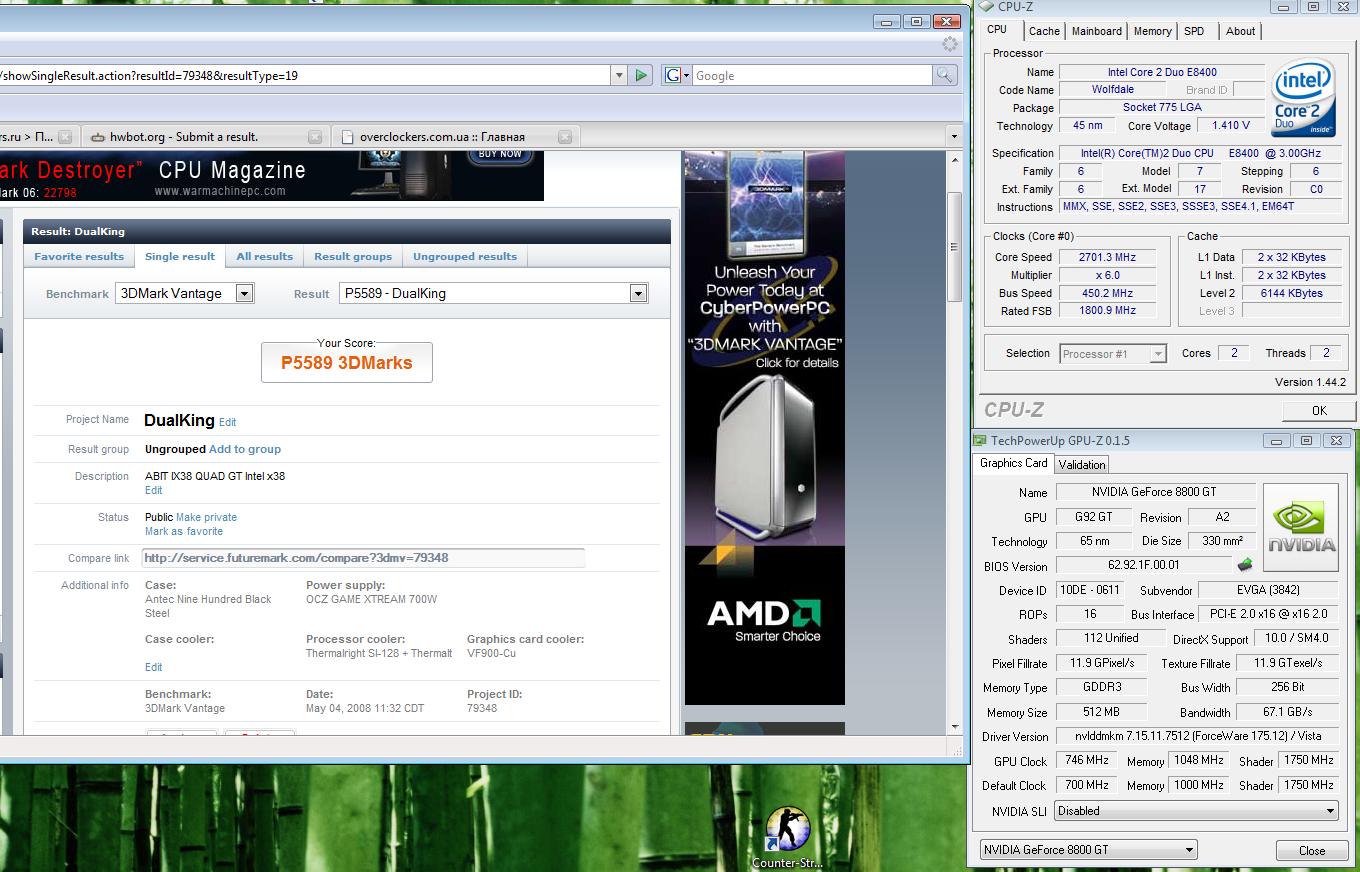Open Favorite results tab

pyautogui.click(x=79, y=256)
